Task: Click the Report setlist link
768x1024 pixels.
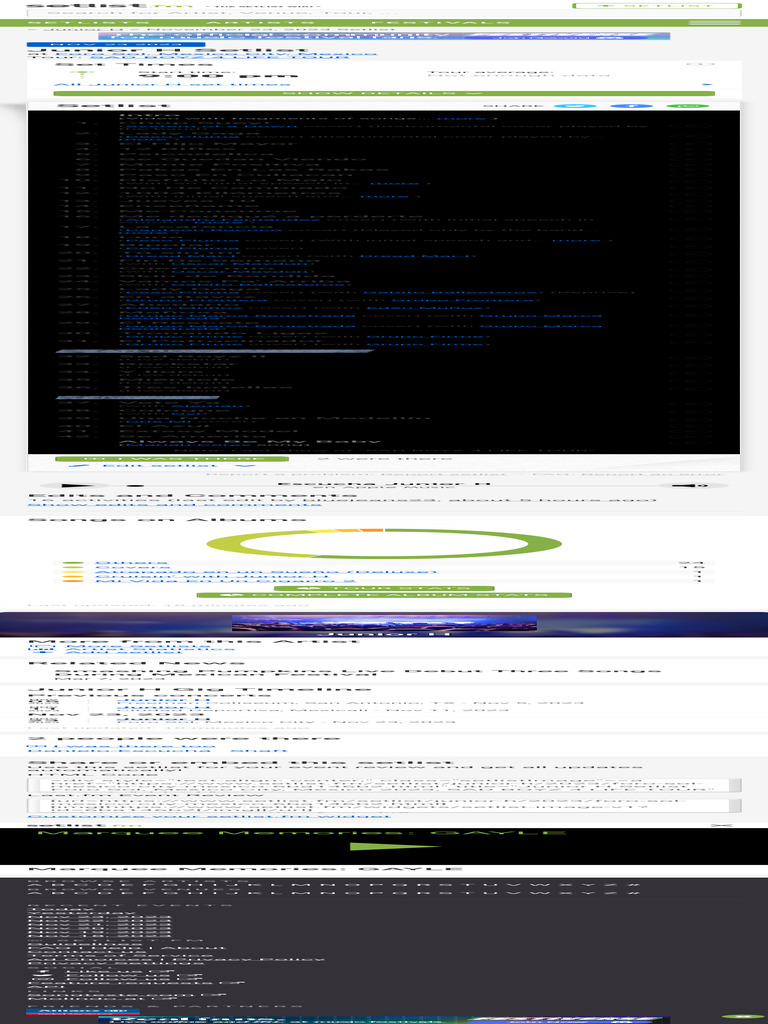Action: [x=445, y=473]
